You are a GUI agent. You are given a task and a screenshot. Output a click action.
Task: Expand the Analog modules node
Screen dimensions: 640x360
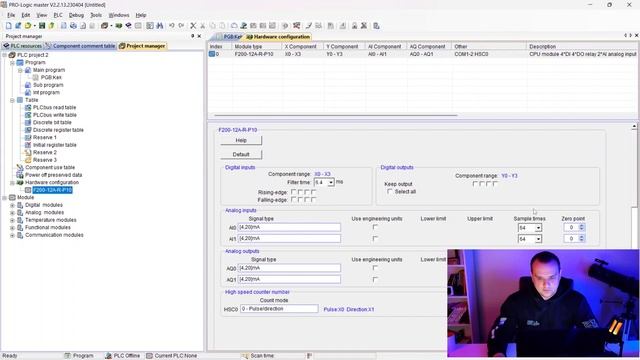point(12,213)
